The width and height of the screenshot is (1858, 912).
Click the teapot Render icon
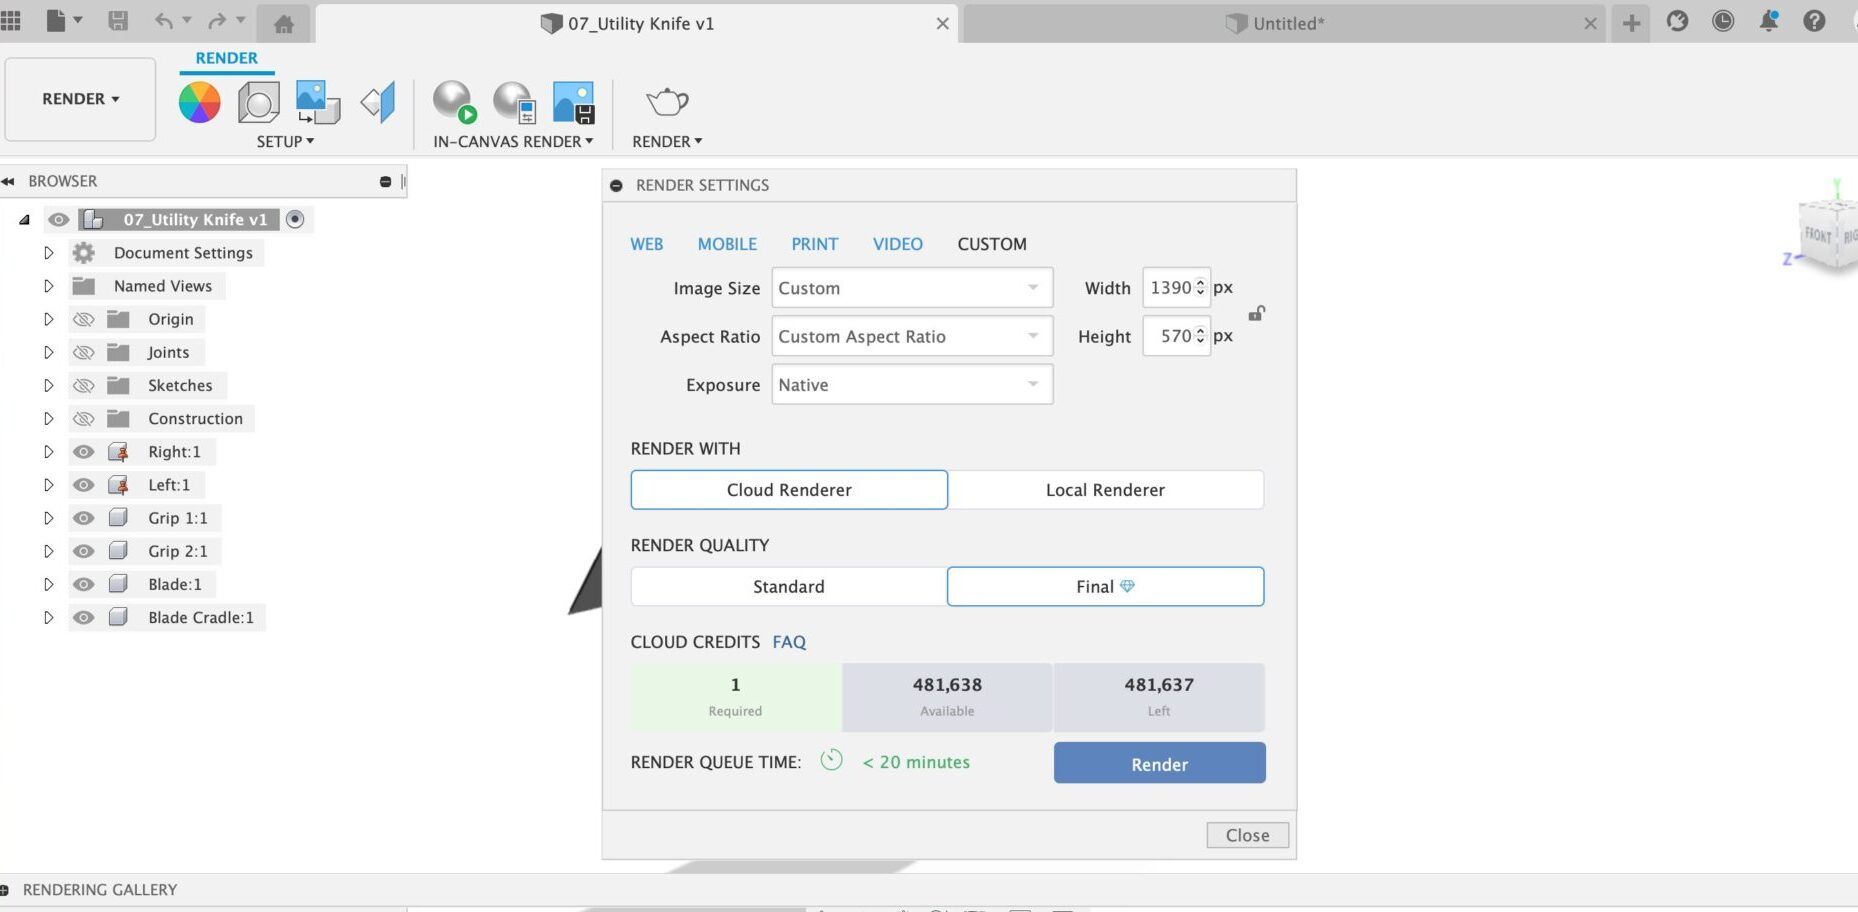click(x=667, y=102)
